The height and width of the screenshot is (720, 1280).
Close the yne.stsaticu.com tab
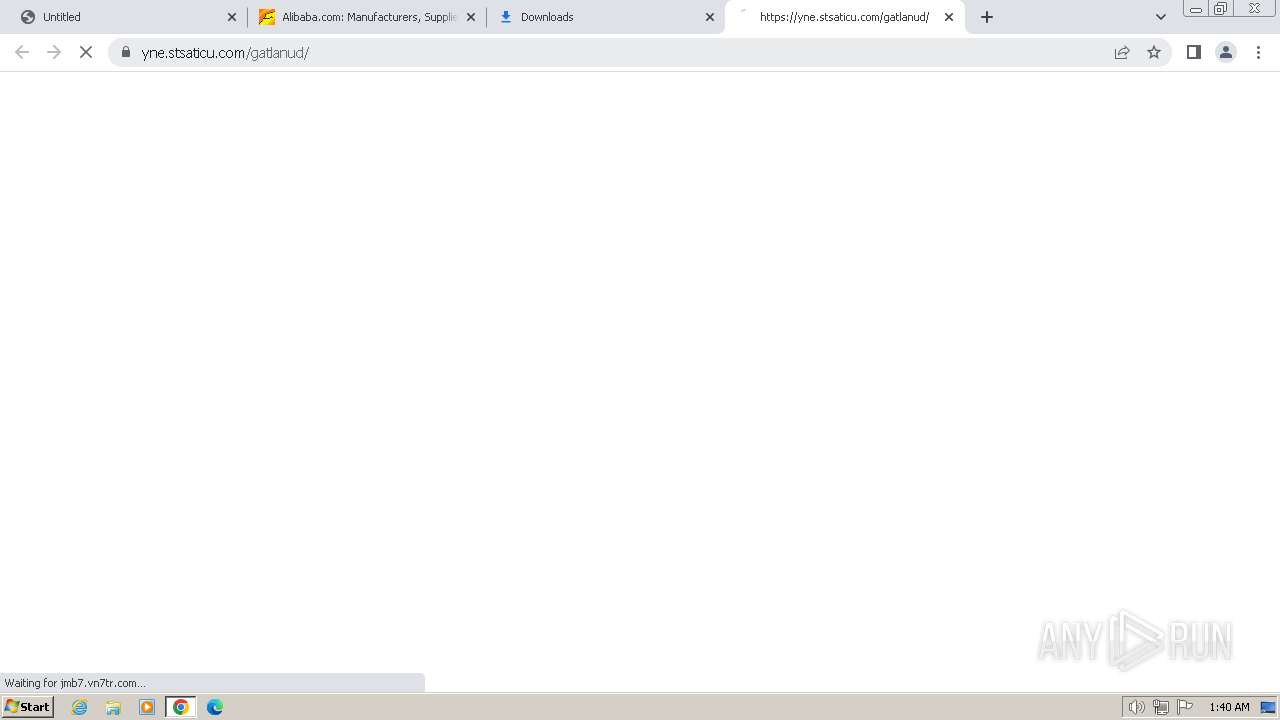point(949,17)
